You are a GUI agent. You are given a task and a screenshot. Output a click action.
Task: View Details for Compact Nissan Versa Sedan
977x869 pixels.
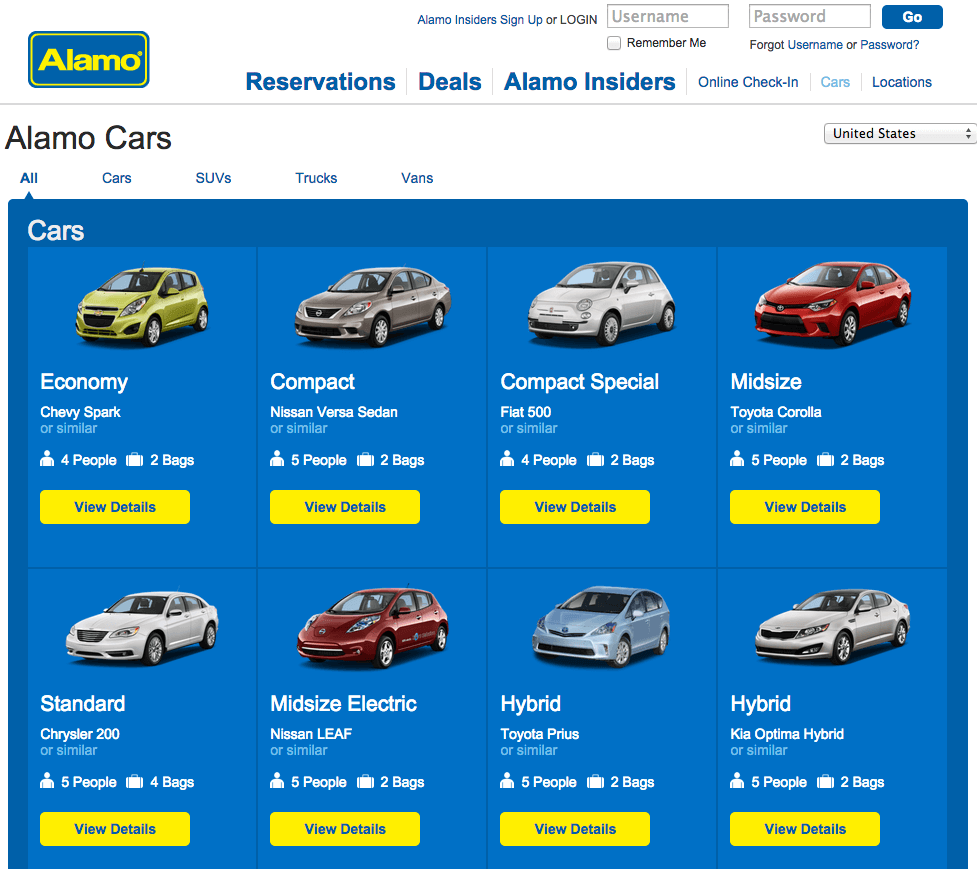[x=345, y=507]
